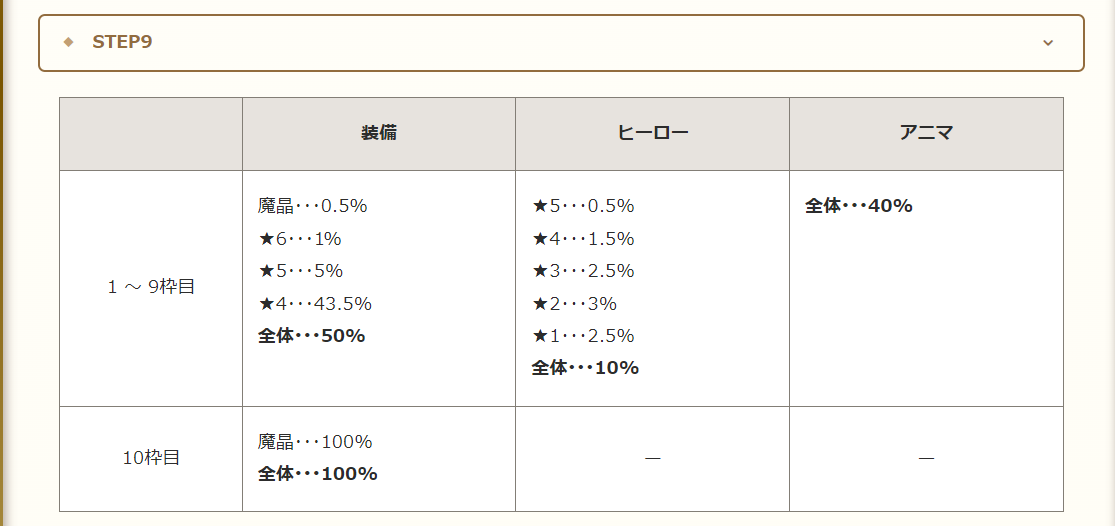Viewport: 1115px width, 526px height.
Task: Click the ★4 43.5% equipment rate
Action: tap(314, 304)
